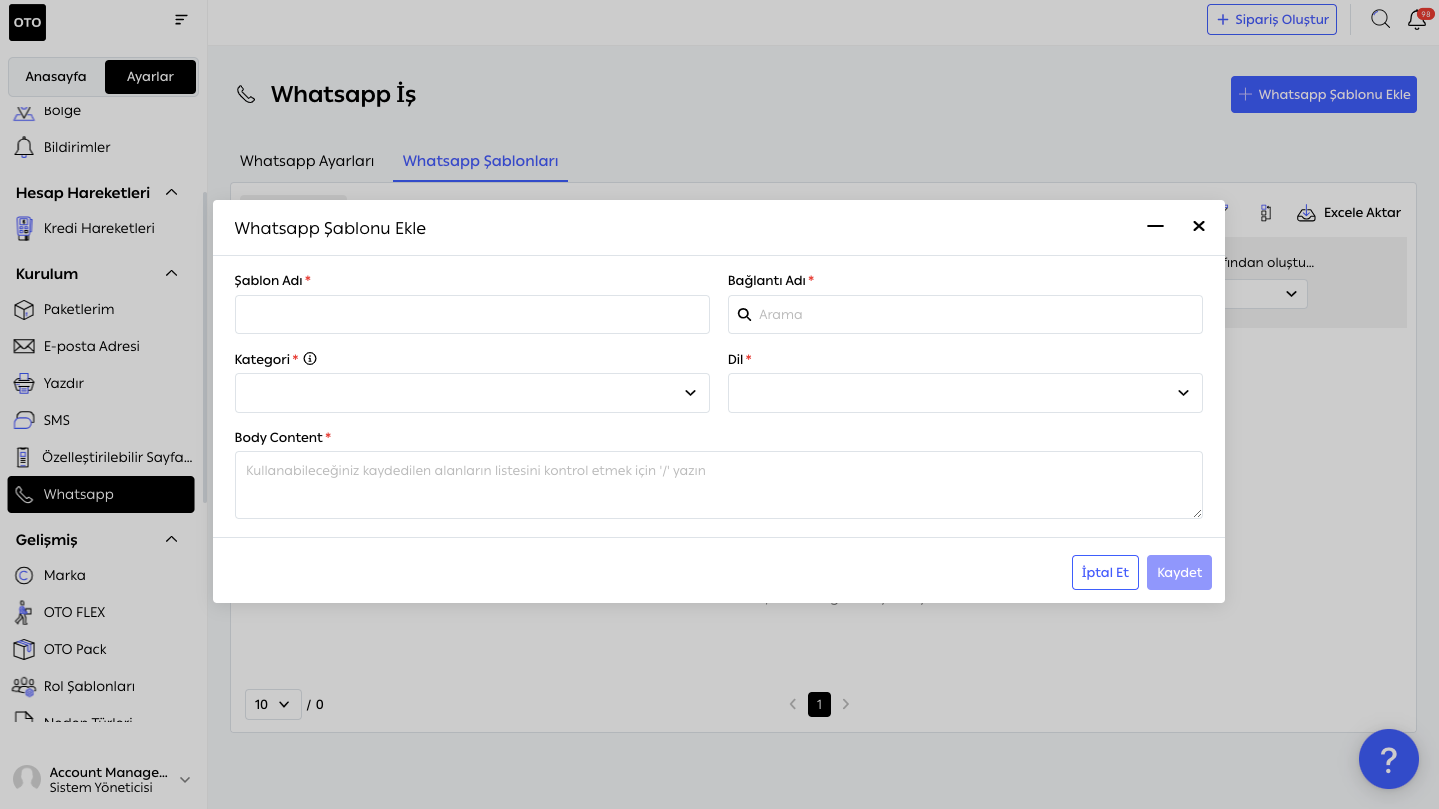The width and height of the screenshot is (1439, 809).
Task: Click the OTO FLEX courier icon
Action: [x=24, y=612]
